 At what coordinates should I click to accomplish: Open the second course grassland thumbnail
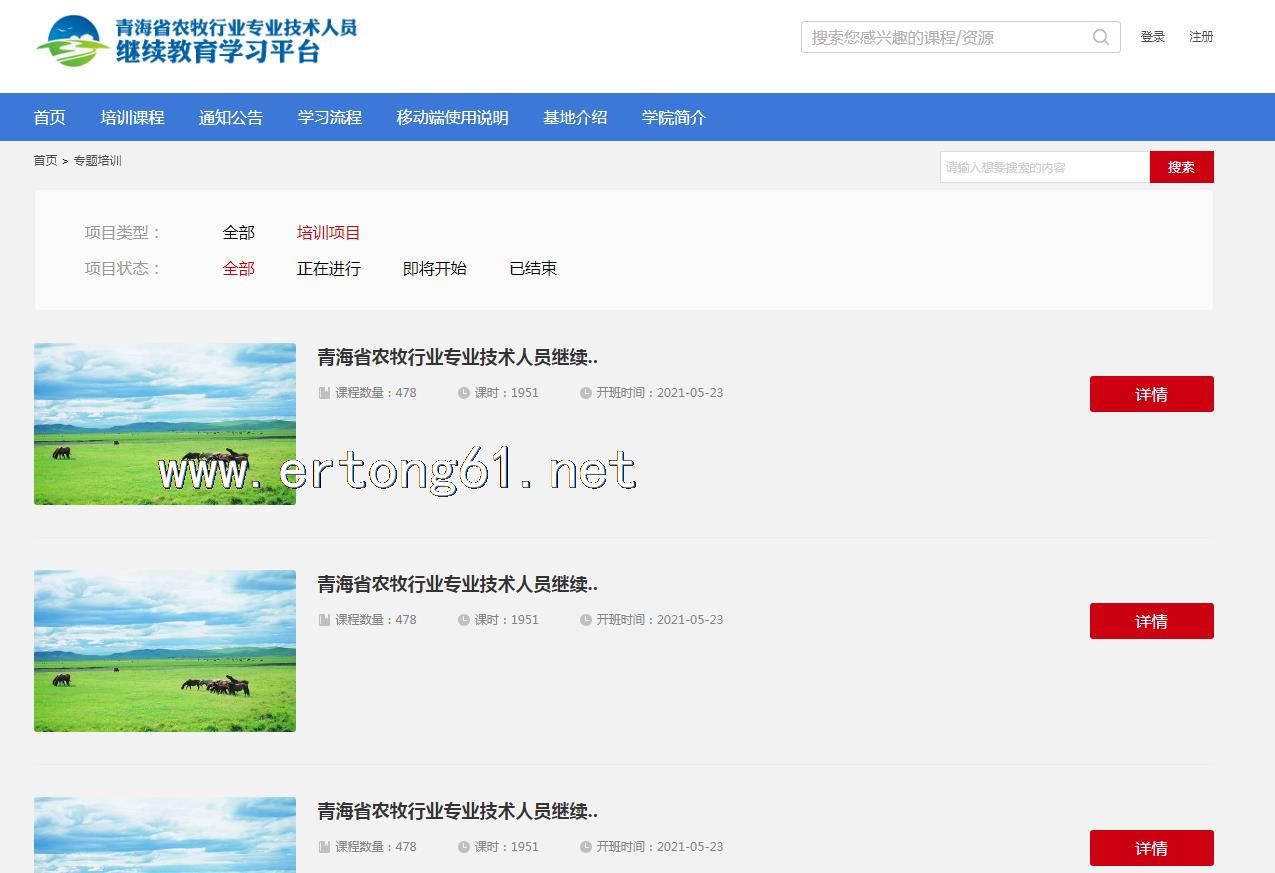[165, 651]
